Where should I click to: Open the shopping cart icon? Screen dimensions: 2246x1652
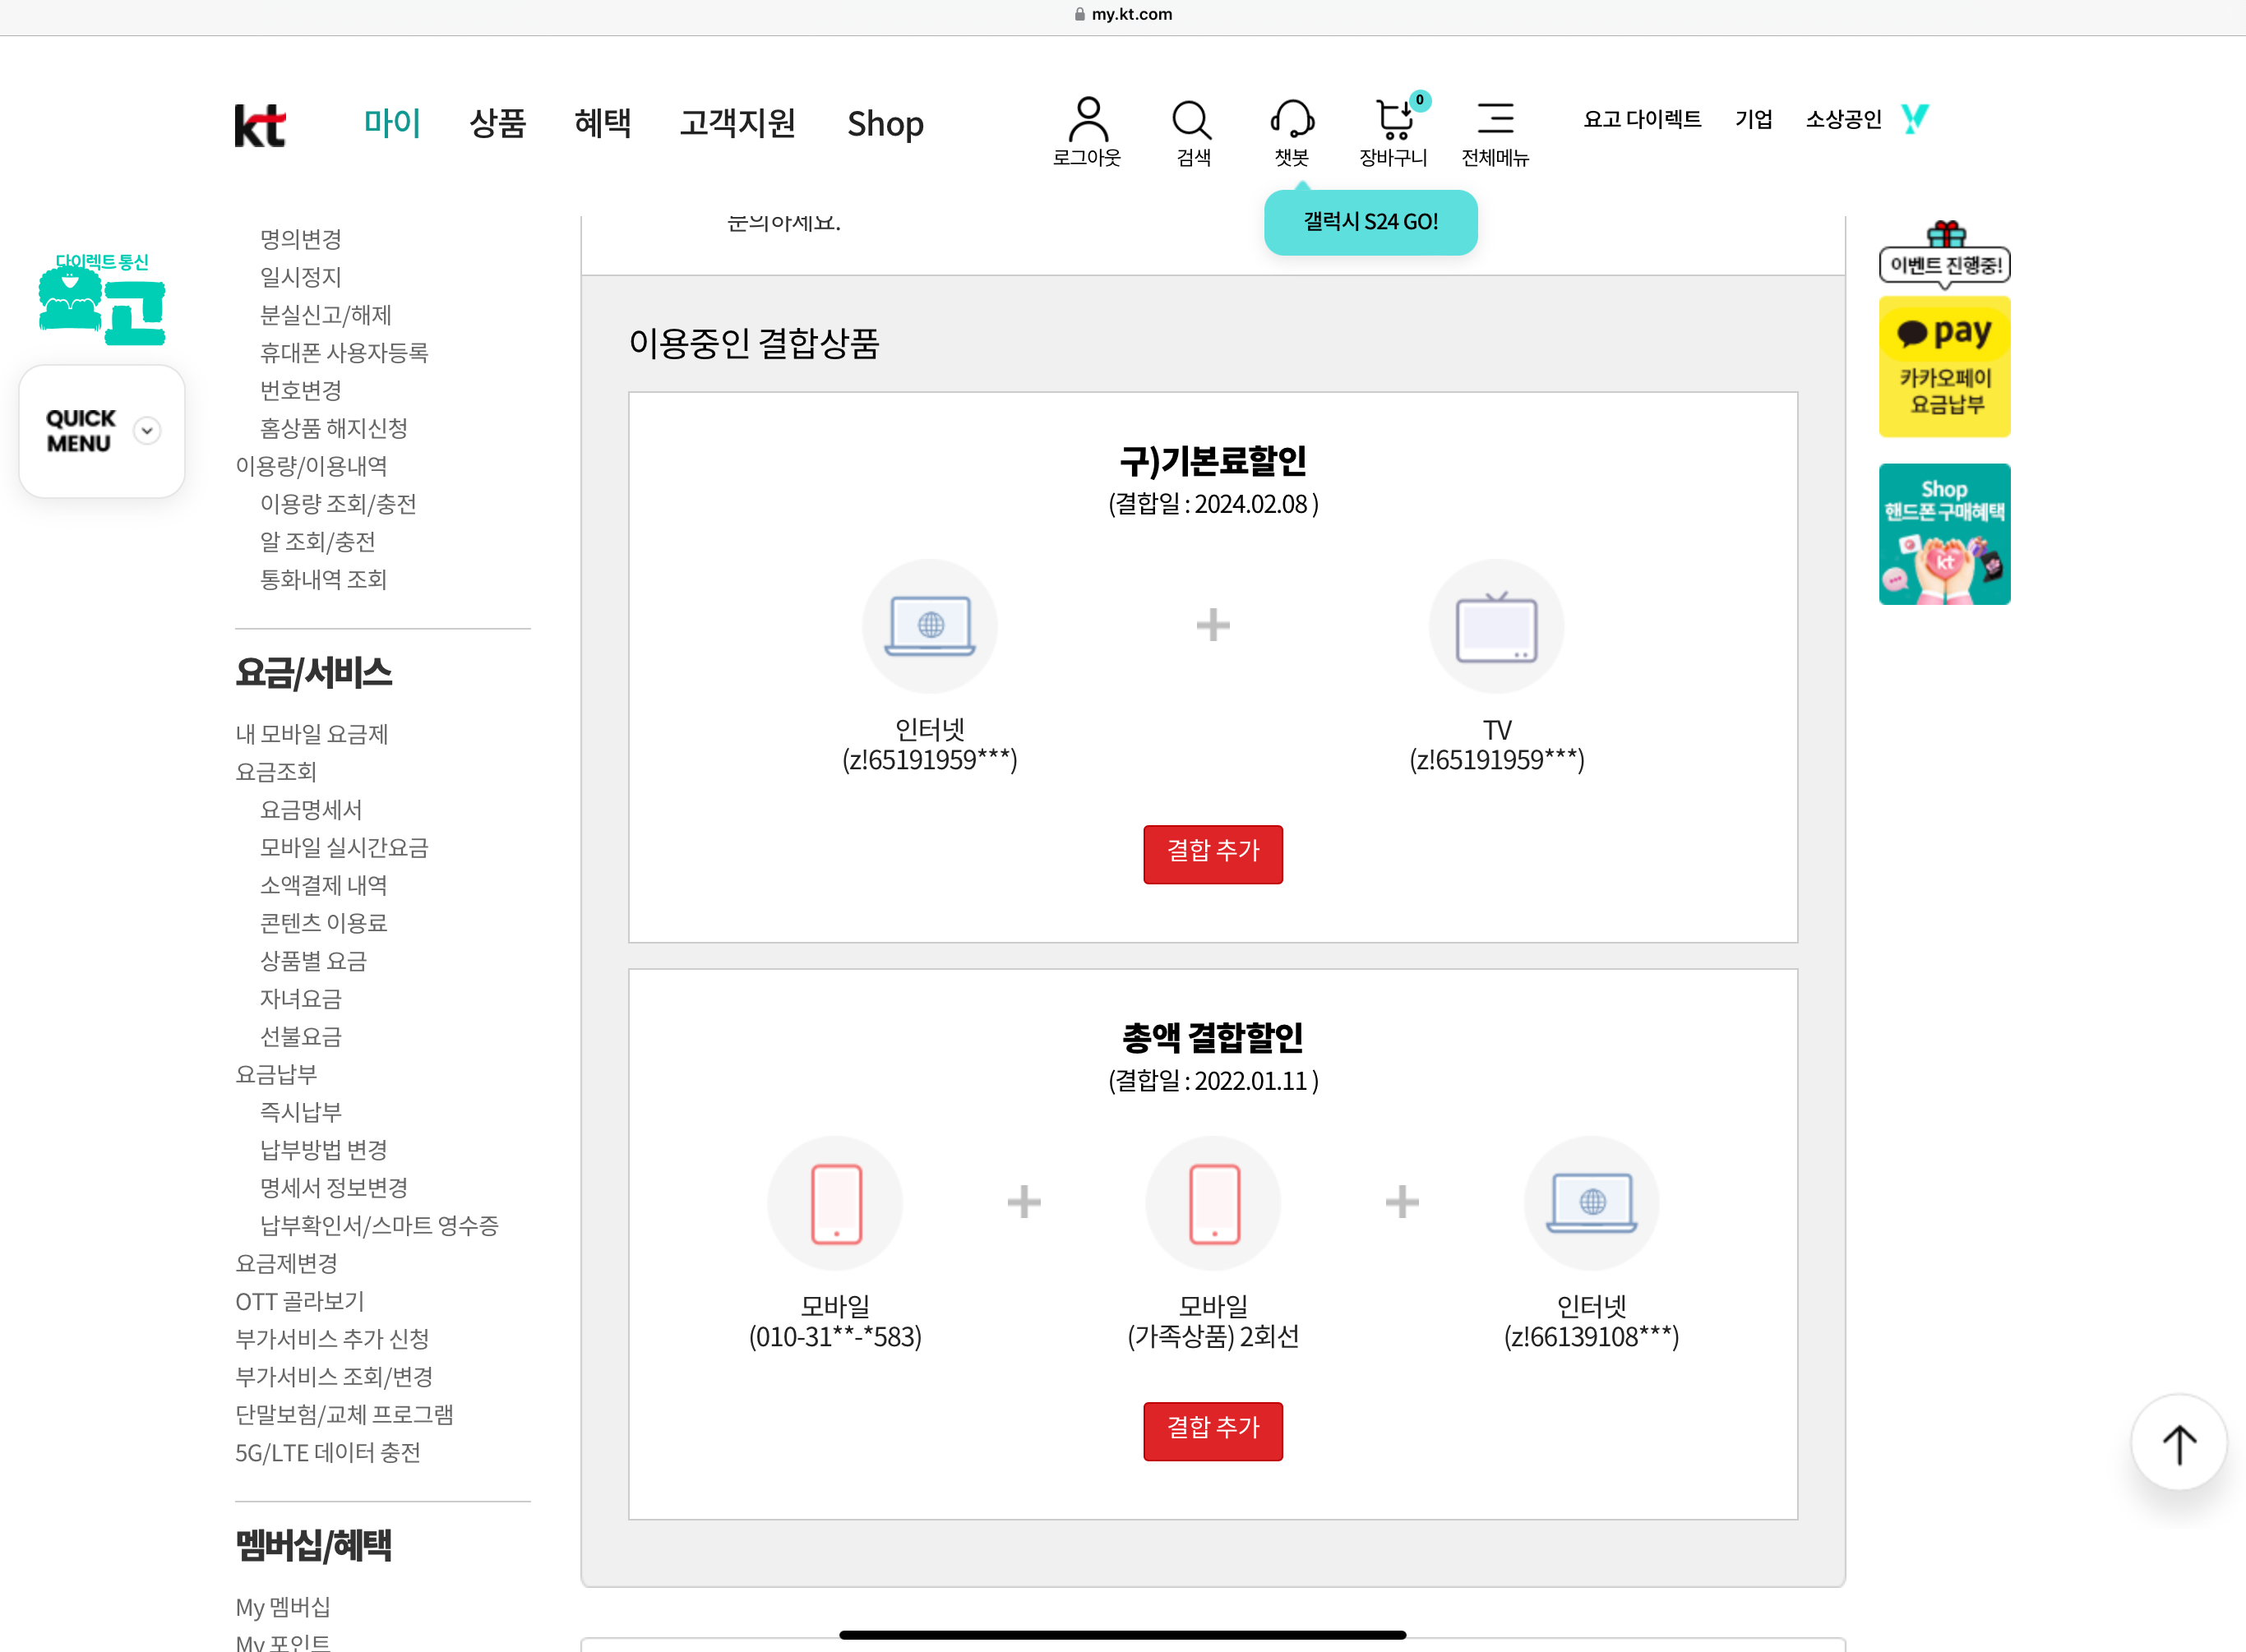[1393, 121]
